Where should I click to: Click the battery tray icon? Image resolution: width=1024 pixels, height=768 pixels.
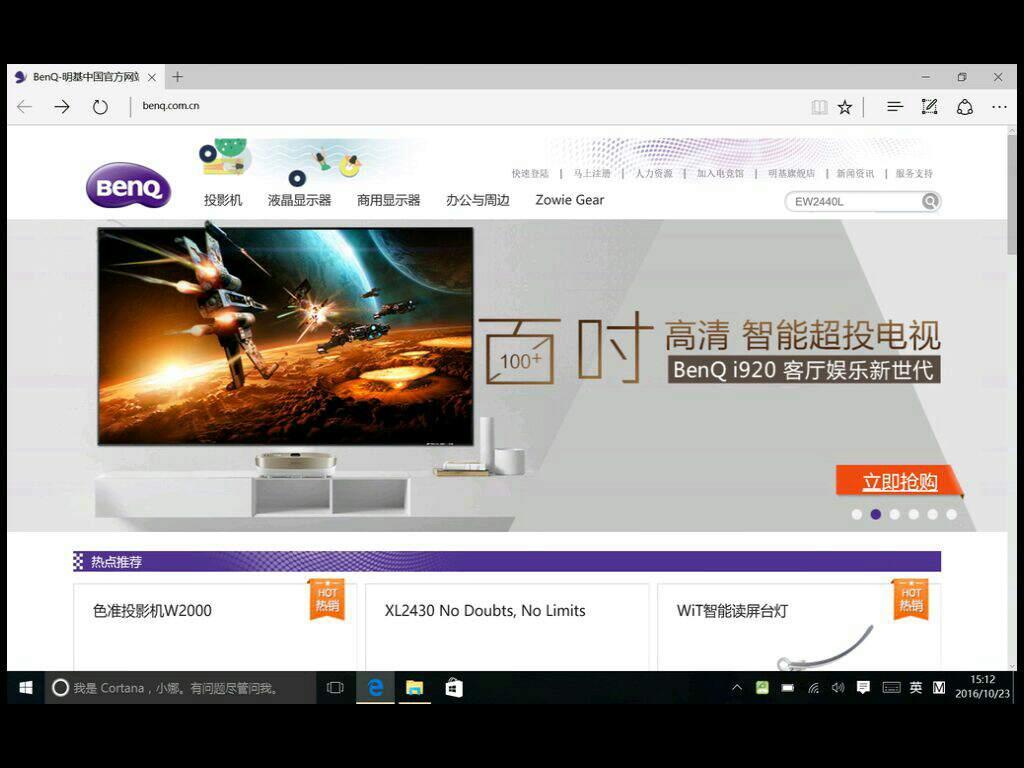click(788, 688)
